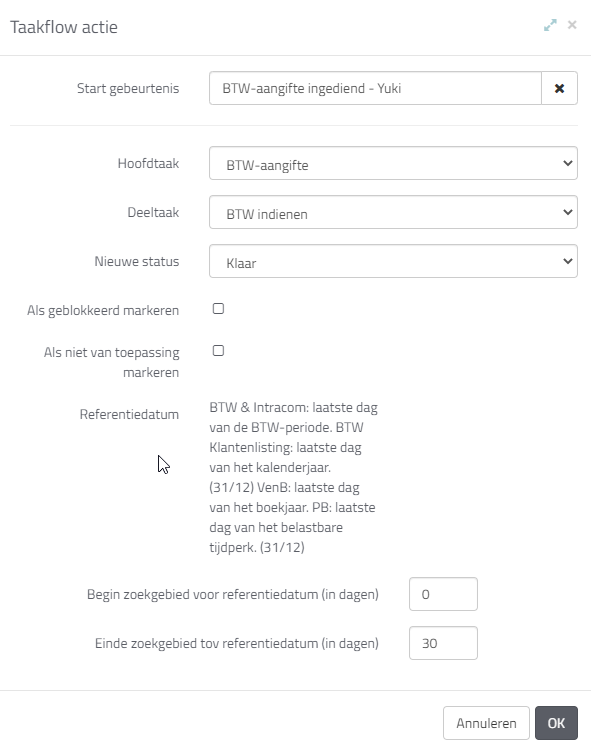Click the Als niet van toepassing markeren label
The height and width of the screenshot is (748, 591).
tap(112, 362)
